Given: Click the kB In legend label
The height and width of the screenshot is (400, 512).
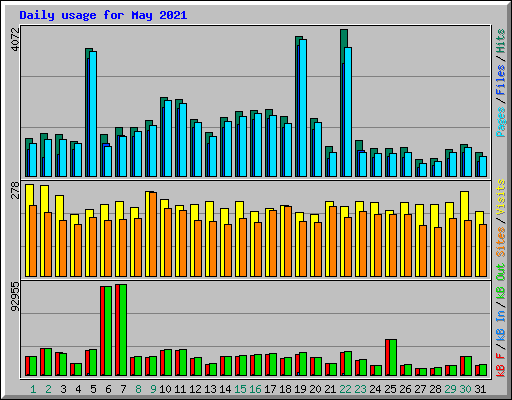Looking at the screenshot, I should point(500,326).
